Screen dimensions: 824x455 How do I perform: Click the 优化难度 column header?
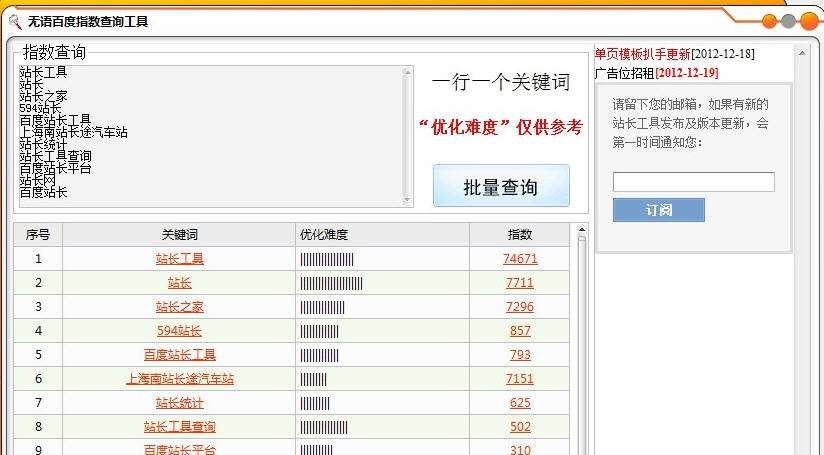pyautogui.click(x=383, y=234)
